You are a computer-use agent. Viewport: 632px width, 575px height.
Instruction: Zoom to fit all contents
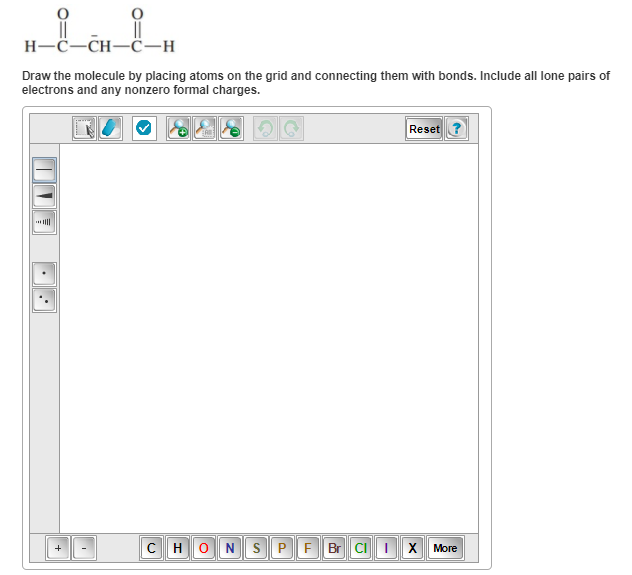[x=205, y=129]
